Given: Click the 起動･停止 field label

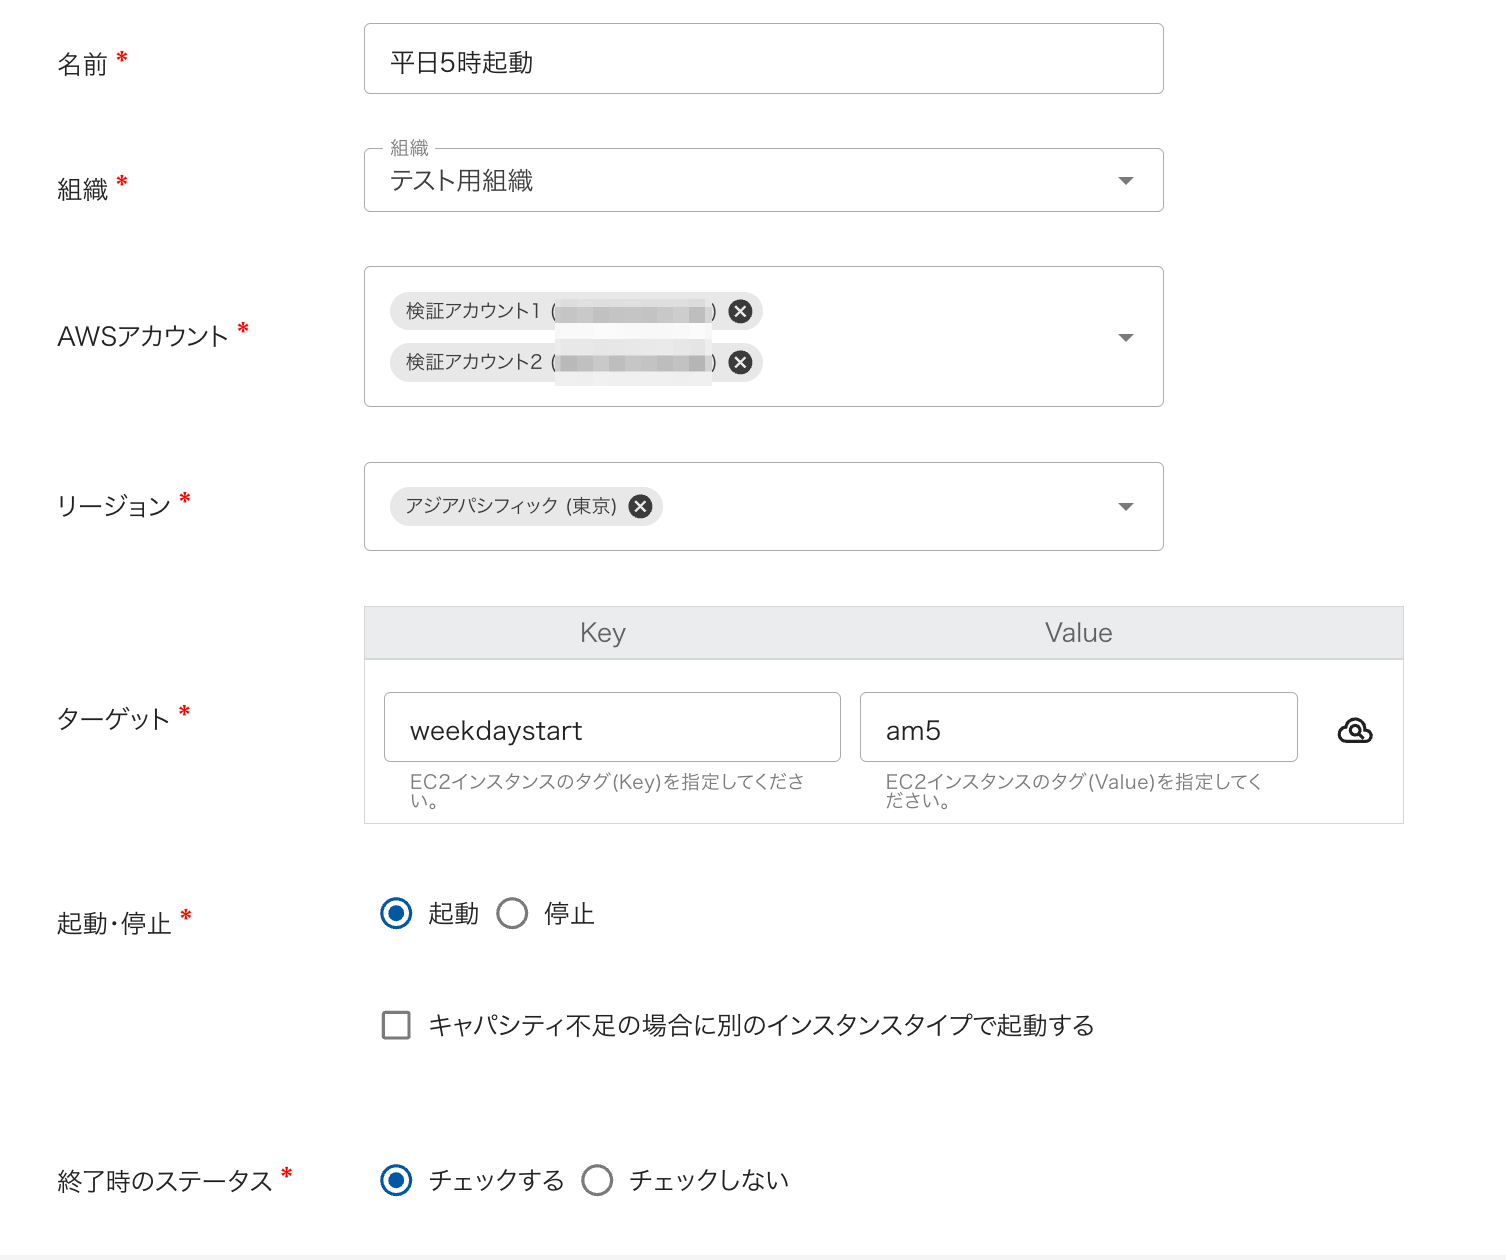Looking at the screenshot, I should [114, 923].
